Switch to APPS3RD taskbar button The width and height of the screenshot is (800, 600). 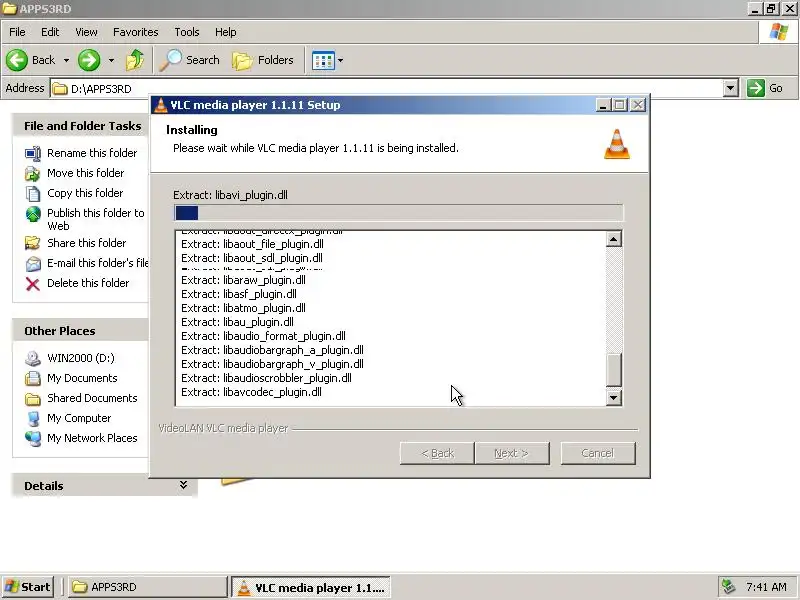(147, 587)
